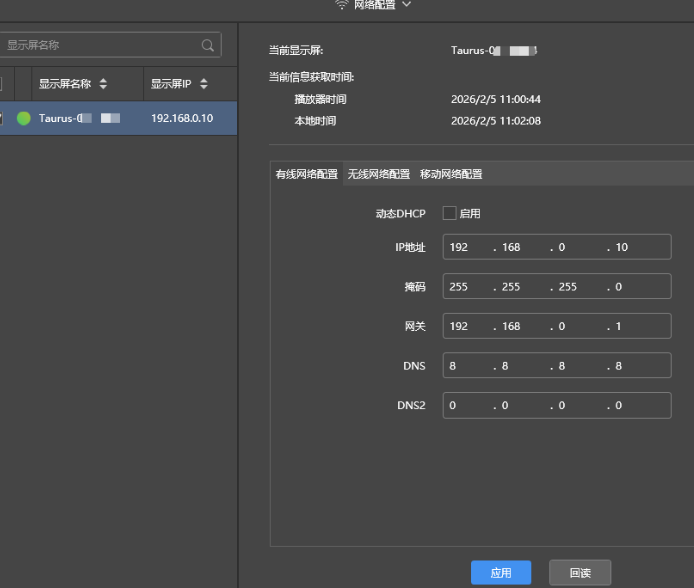Click the 掩码 input field

tap(556, 287)
